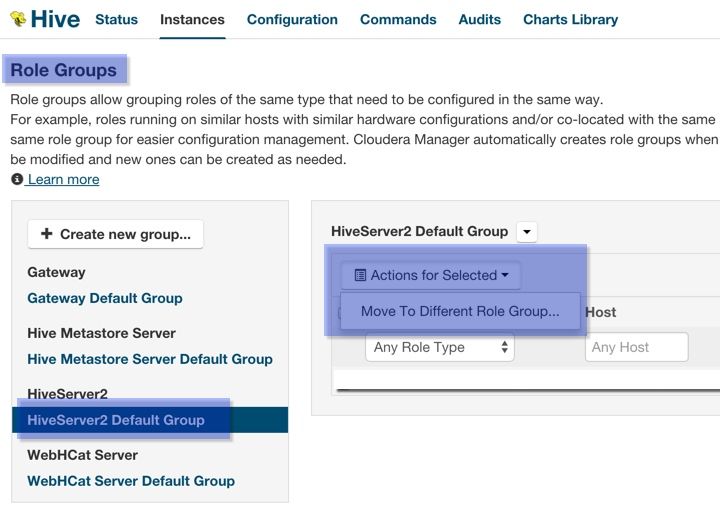Expand the HiveServer2 Default Group caret dropdown
Screen dimensions: 720x505
(528, 231)
